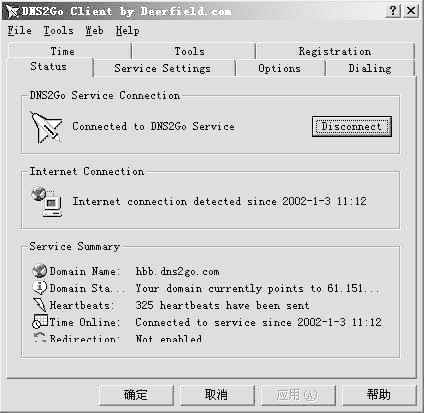Click the 确定 (OK) button

(136, 395)
